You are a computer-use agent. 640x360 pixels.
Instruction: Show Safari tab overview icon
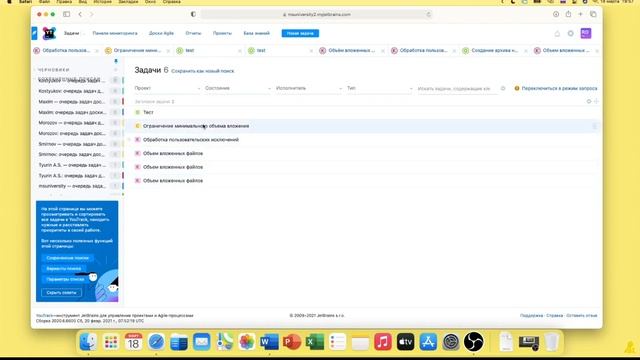pyautogui.click(x=593, y=14)
